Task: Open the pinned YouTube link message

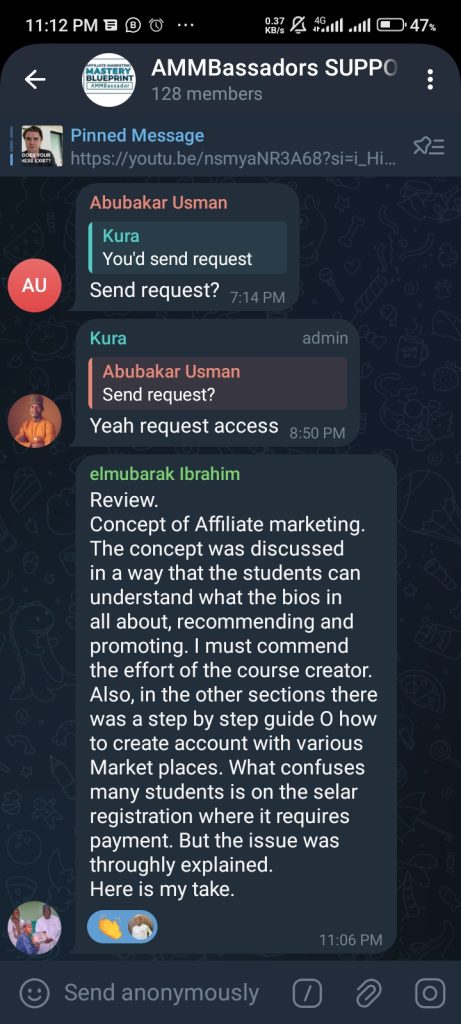Action: point(232,146)
